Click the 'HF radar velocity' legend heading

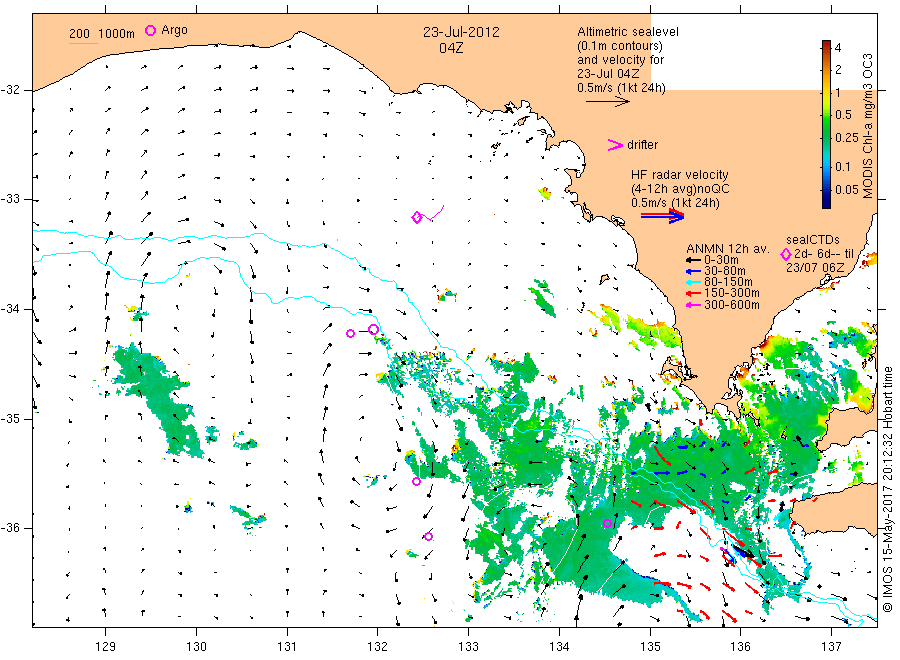tap(680, 174)
